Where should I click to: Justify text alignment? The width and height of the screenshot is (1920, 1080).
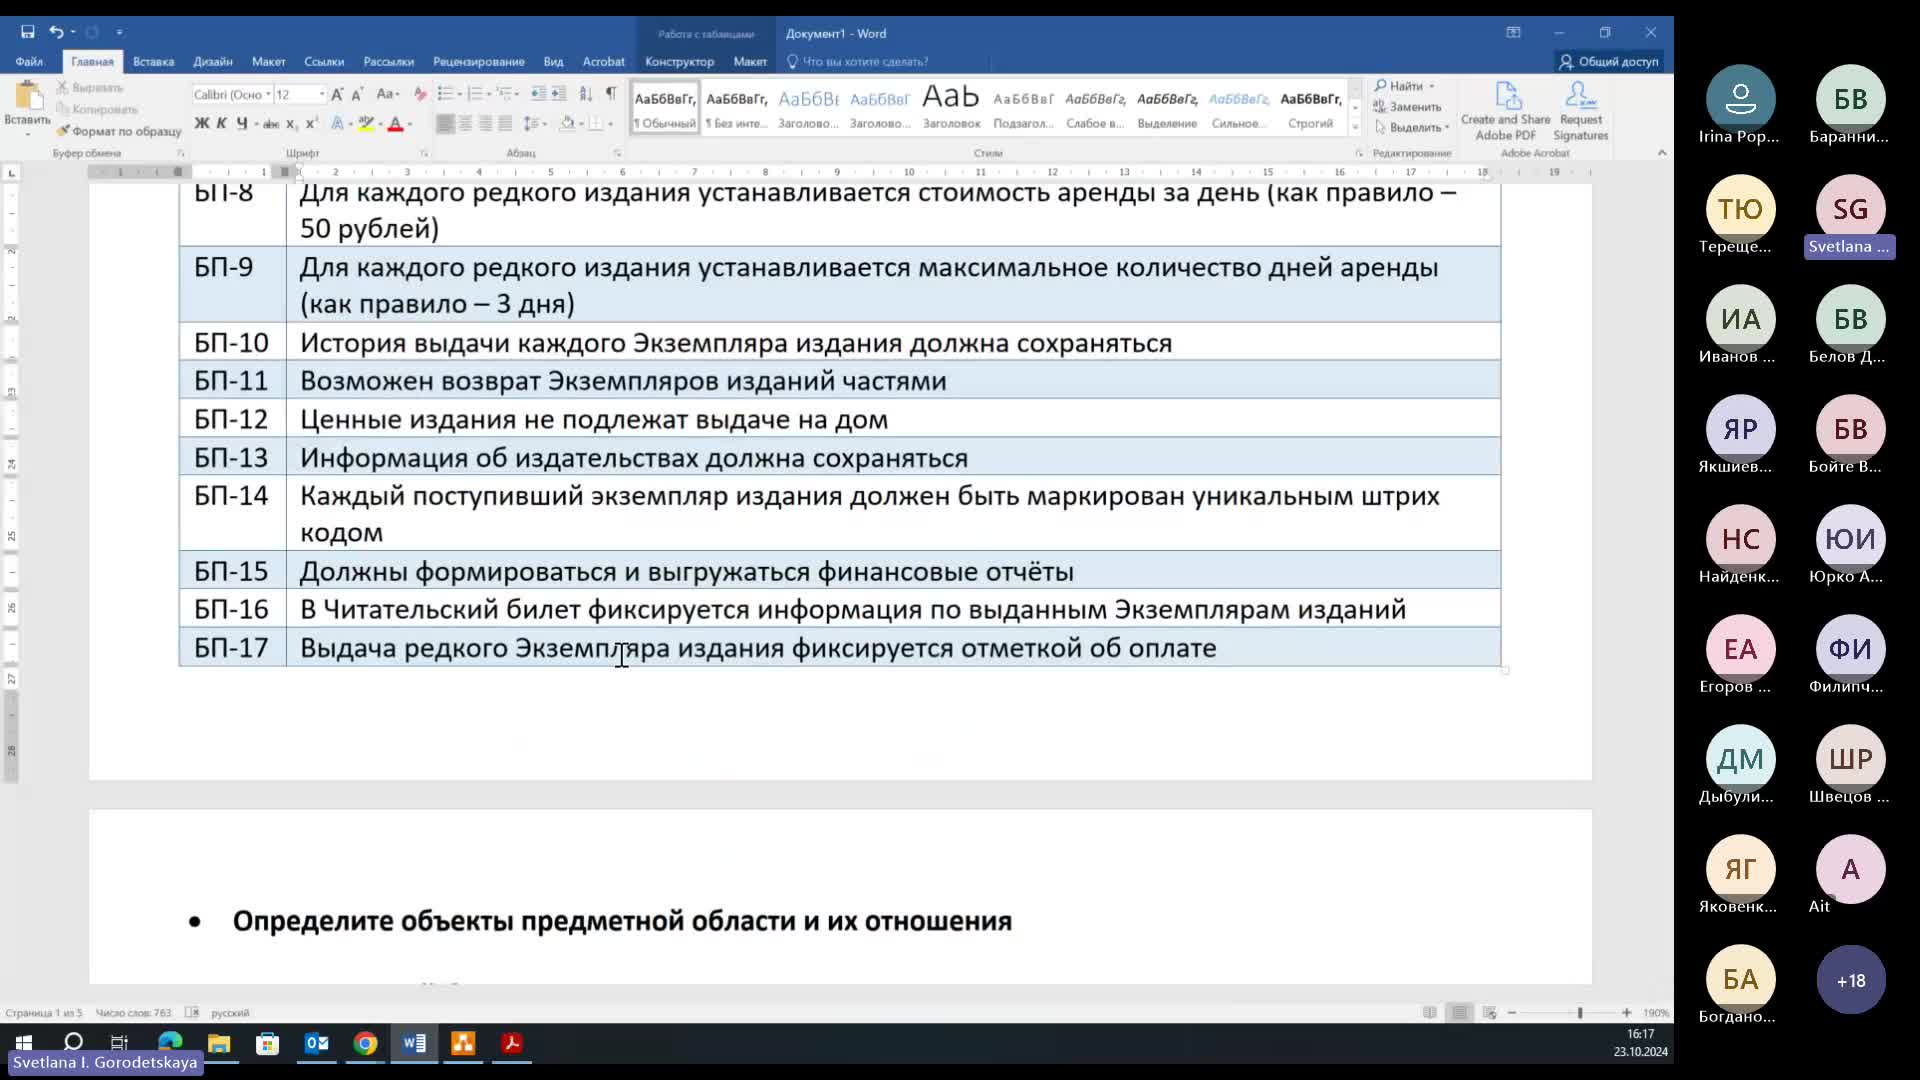tap(506, 123)
